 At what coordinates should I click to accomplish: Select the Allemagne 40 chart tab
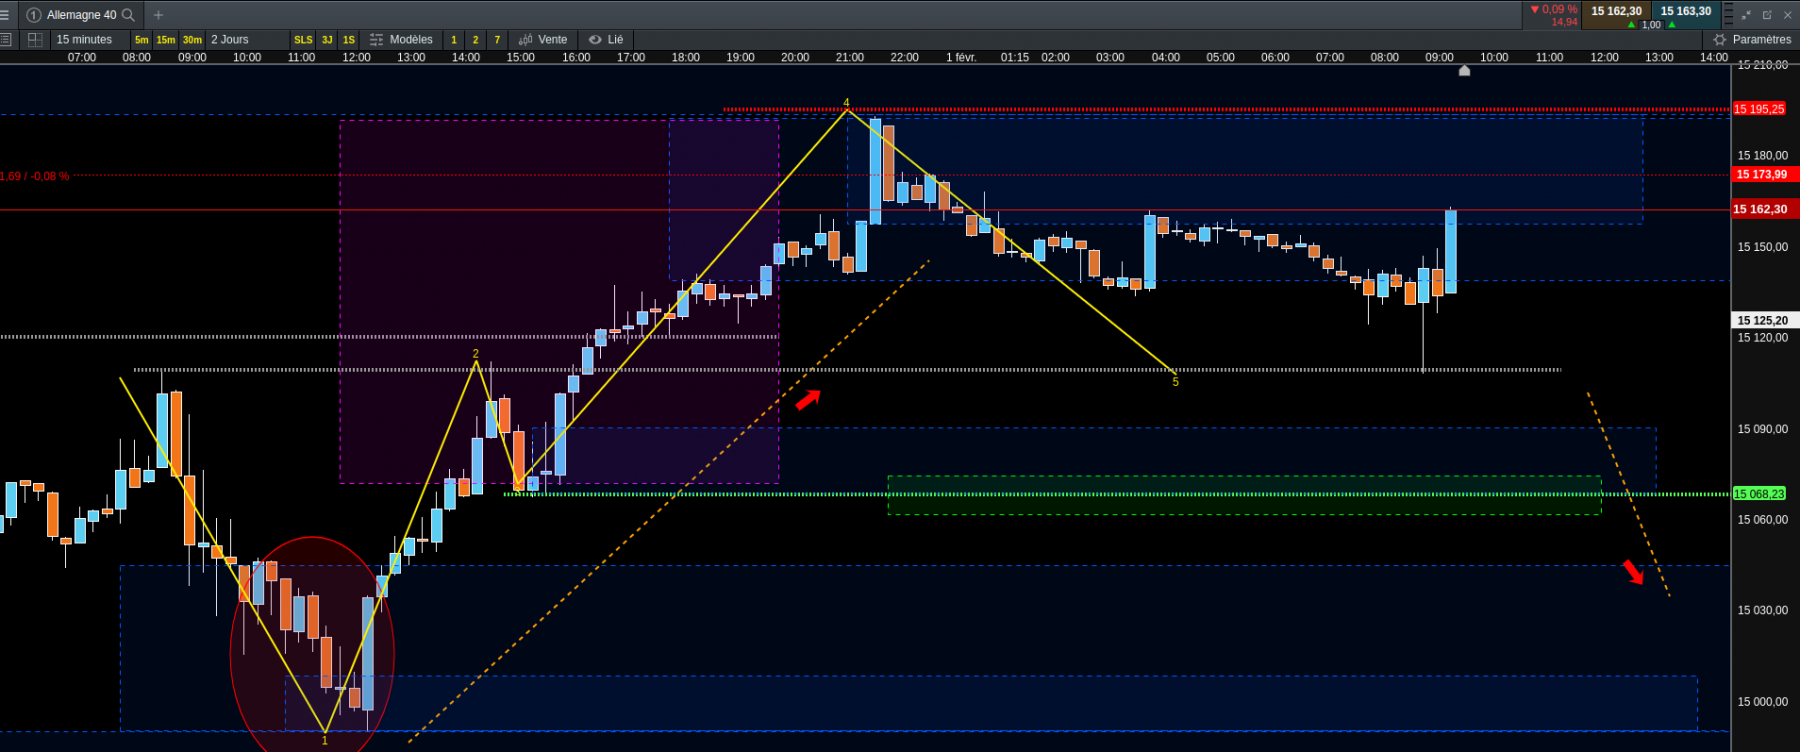(81, 15)
